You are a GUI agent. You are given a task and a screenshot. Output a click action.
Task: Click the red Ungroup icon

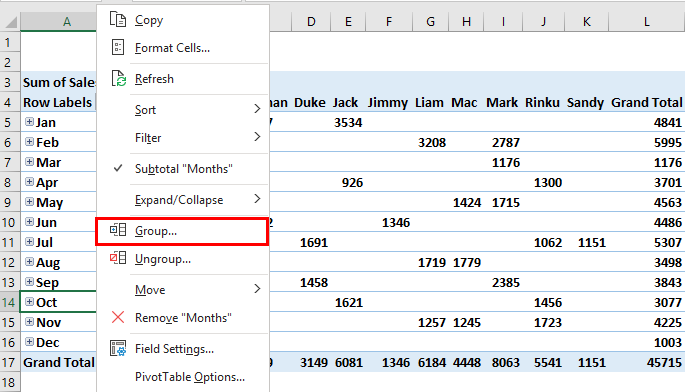pos(118,258)
